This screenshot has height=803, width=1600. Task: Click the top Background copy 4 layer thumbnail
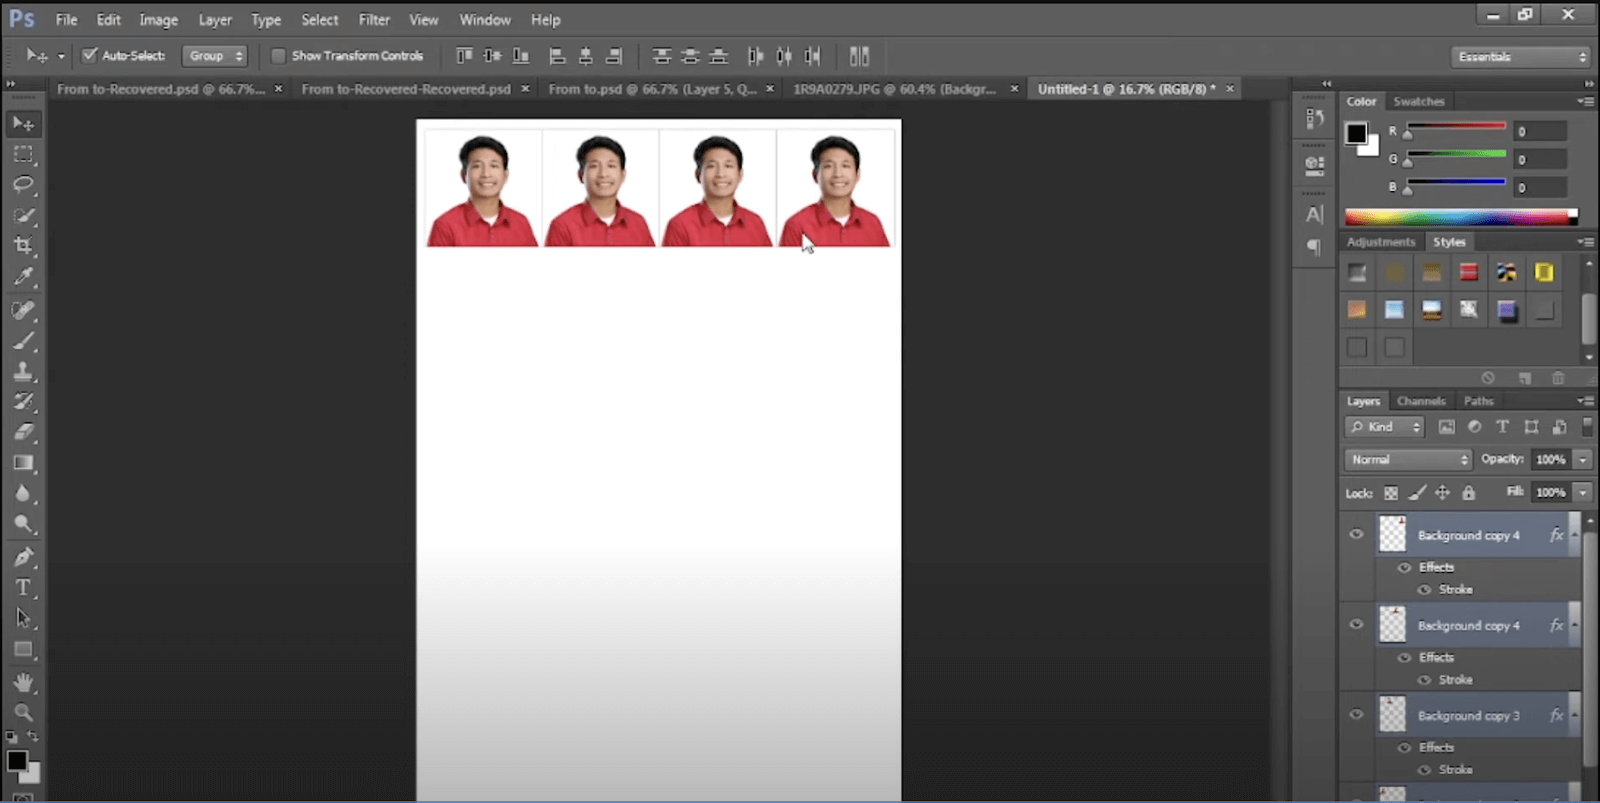[x=1392, y=534]
